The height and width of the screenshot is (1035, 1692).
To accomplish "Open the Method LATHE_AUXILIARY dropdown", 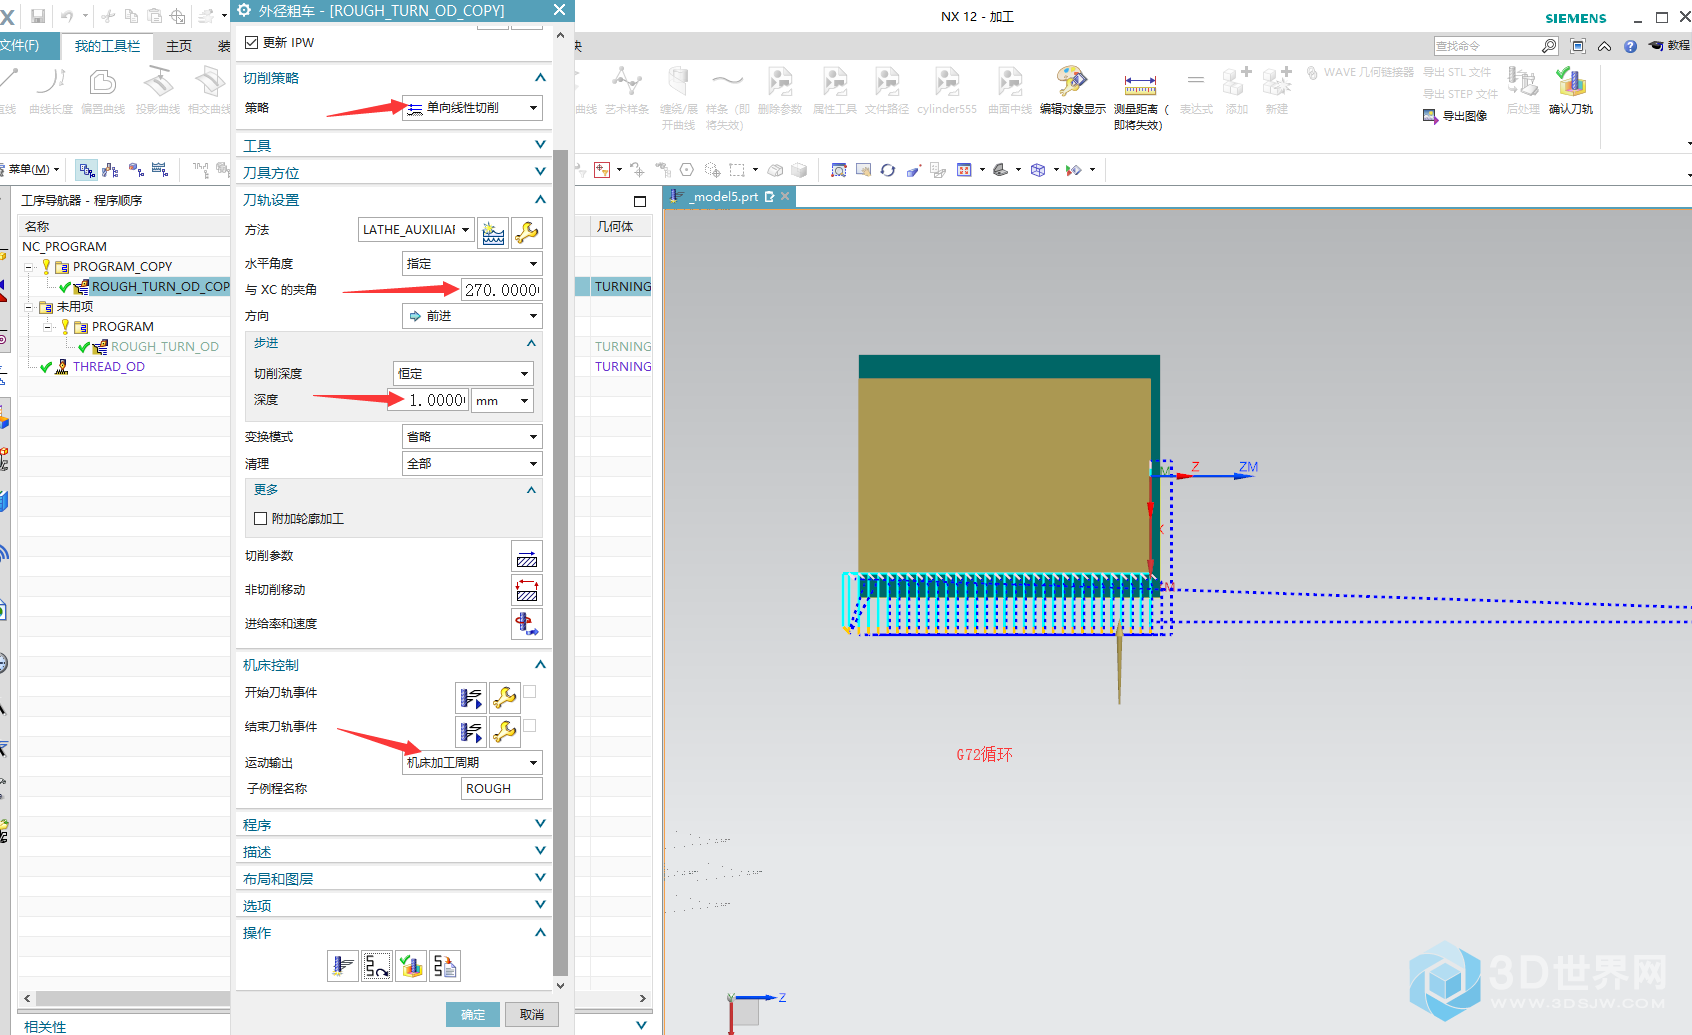I will pyautogui.click(x=415, y=230).
